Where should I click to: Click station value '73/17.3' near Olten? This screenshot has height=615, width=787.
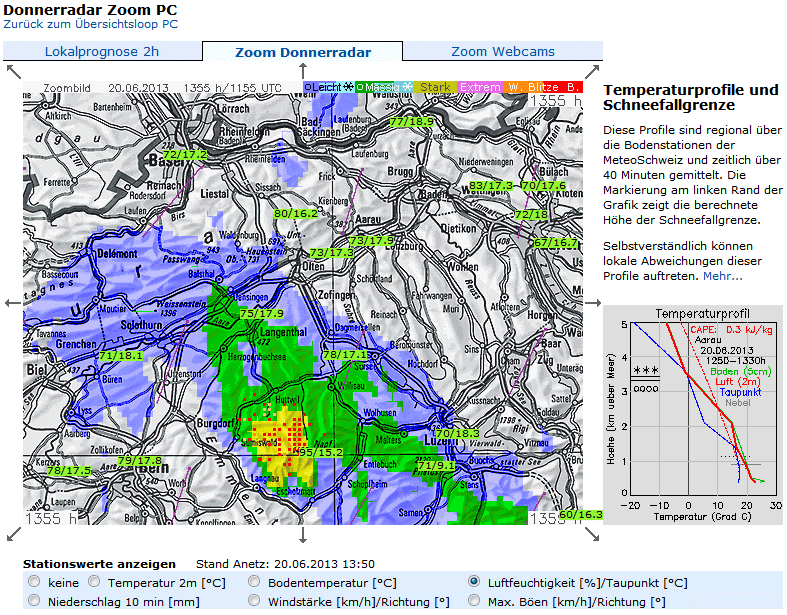(332, 253)
